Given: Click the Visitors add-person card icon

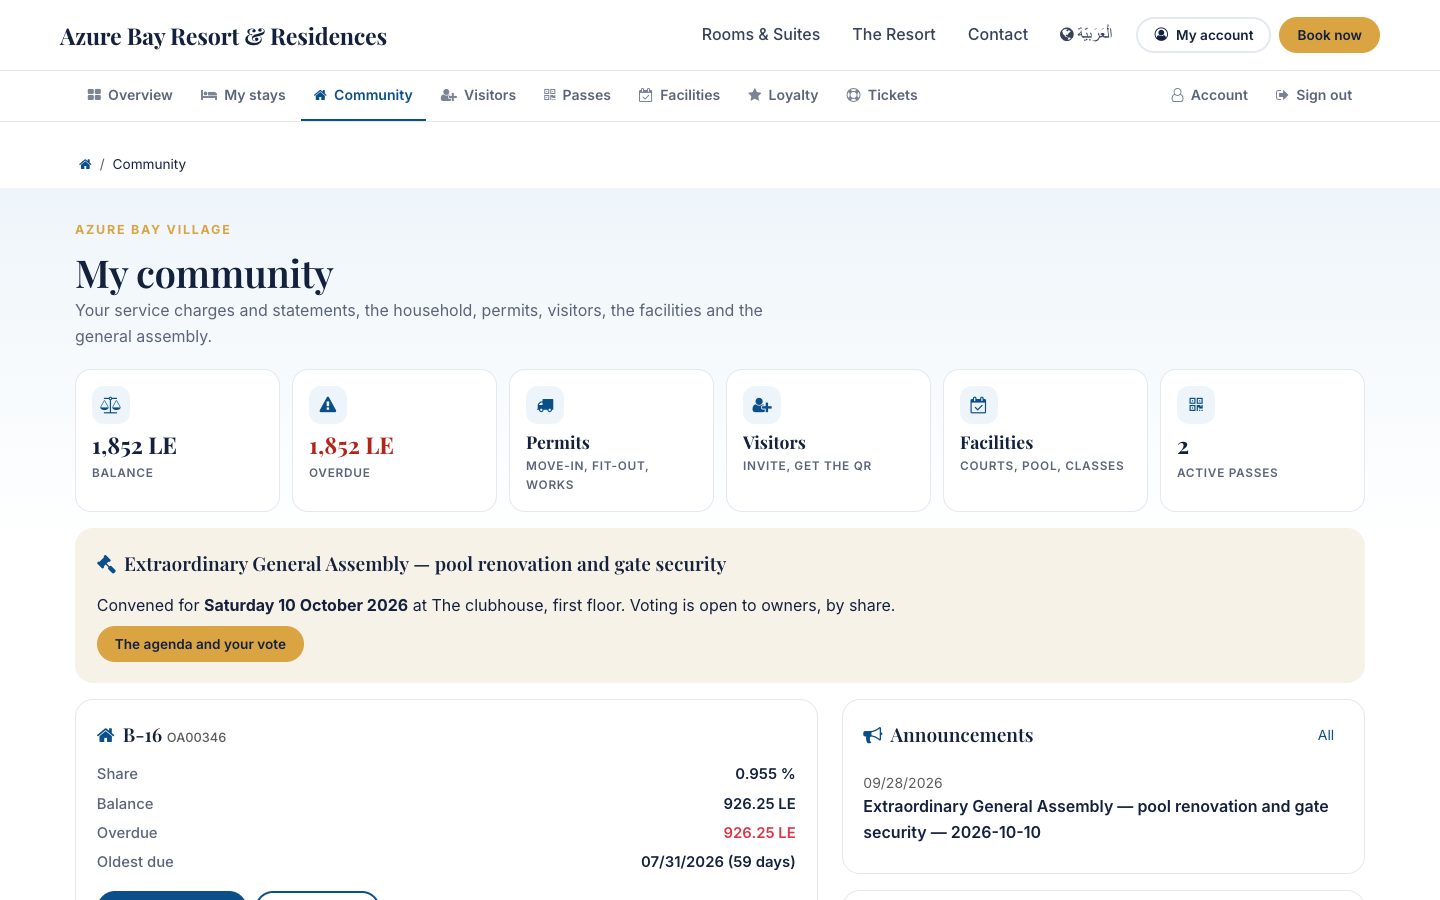Looking at the screenshot, I should 762,405.
